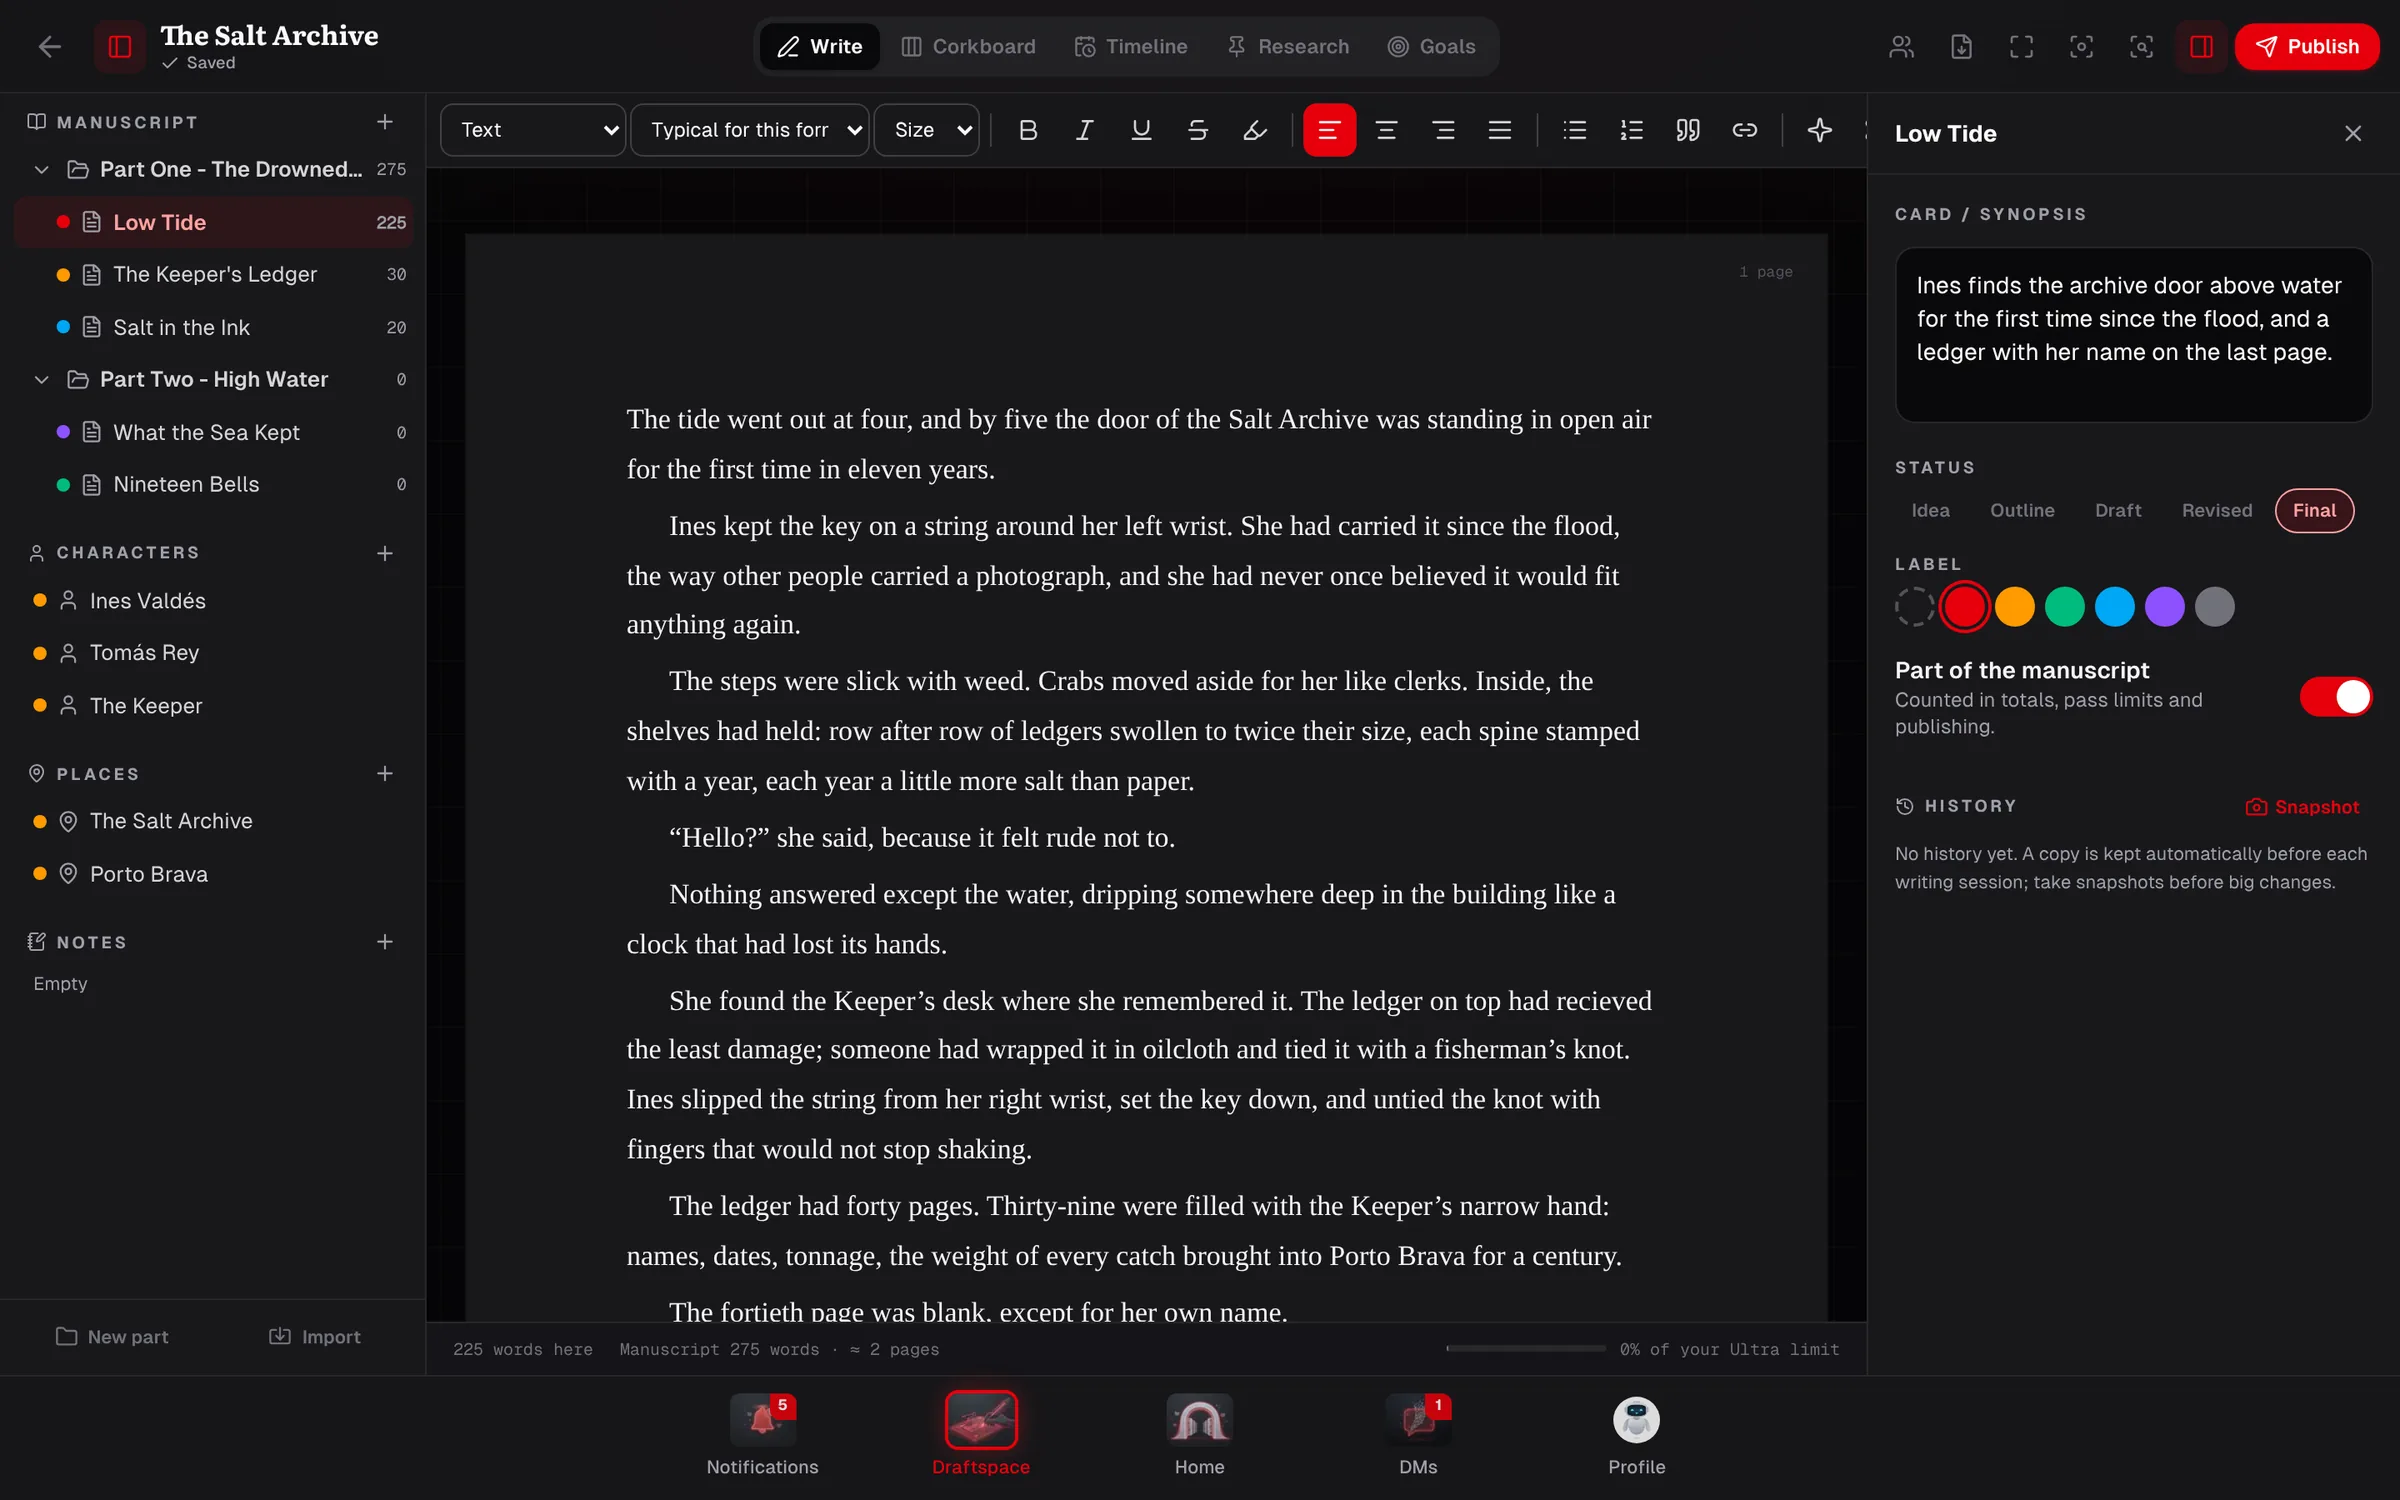Insert a hyperlink
This screenshot has height=1500, width=2400.
(x=1744, y=130)
